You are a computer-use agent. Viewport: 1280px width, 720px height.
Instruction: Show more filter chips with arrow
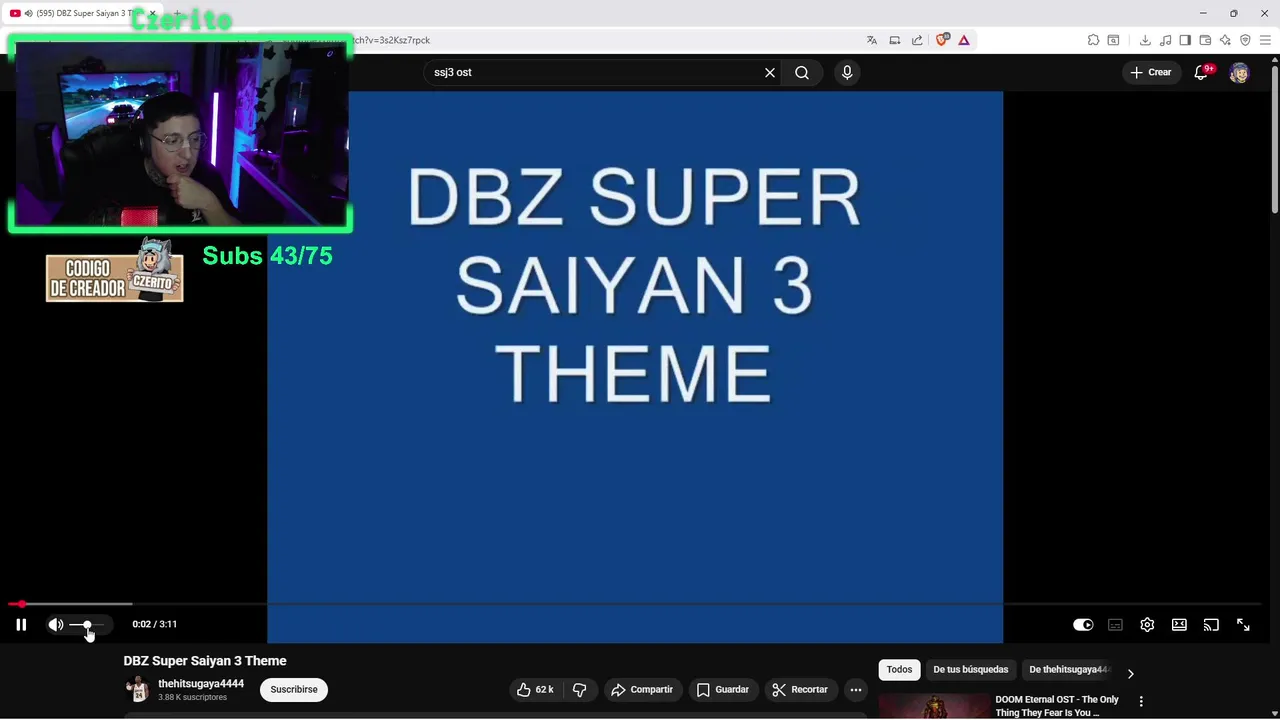1130,673
